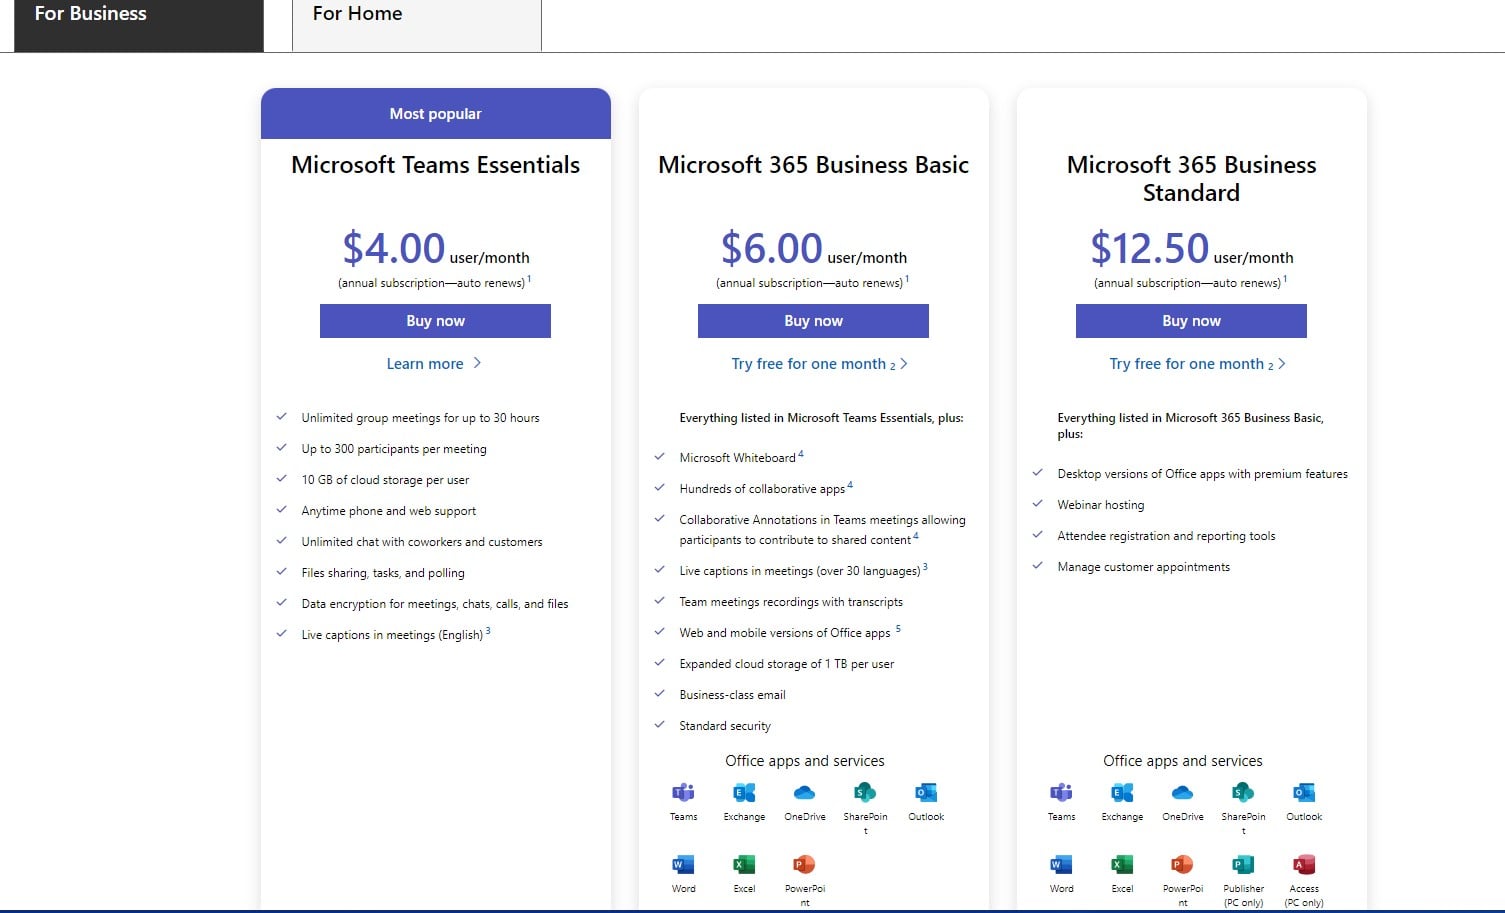Screen dimensions: 1505x913
Task: Click PowerPoint icon in Business Standard apps
Action: (x=1183, y=864)
